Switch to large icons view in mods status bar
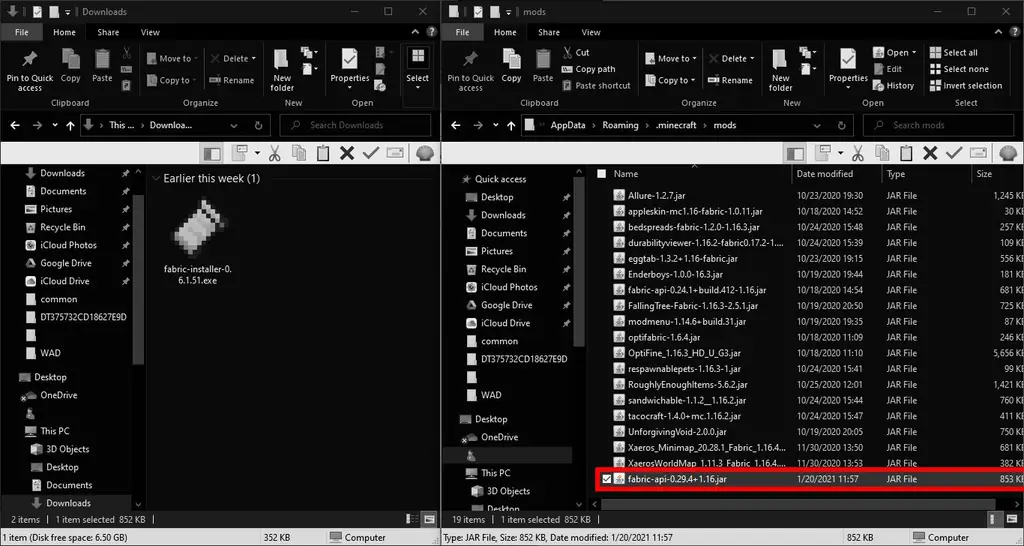 pyautogui.click(x=1012, y=519)
